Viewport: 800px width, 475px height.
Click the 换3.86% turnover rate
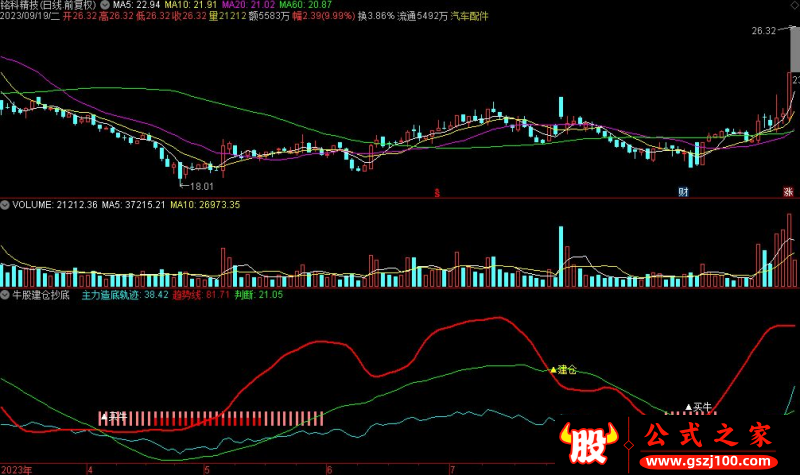pyautogui.click(x=376, y=16)
